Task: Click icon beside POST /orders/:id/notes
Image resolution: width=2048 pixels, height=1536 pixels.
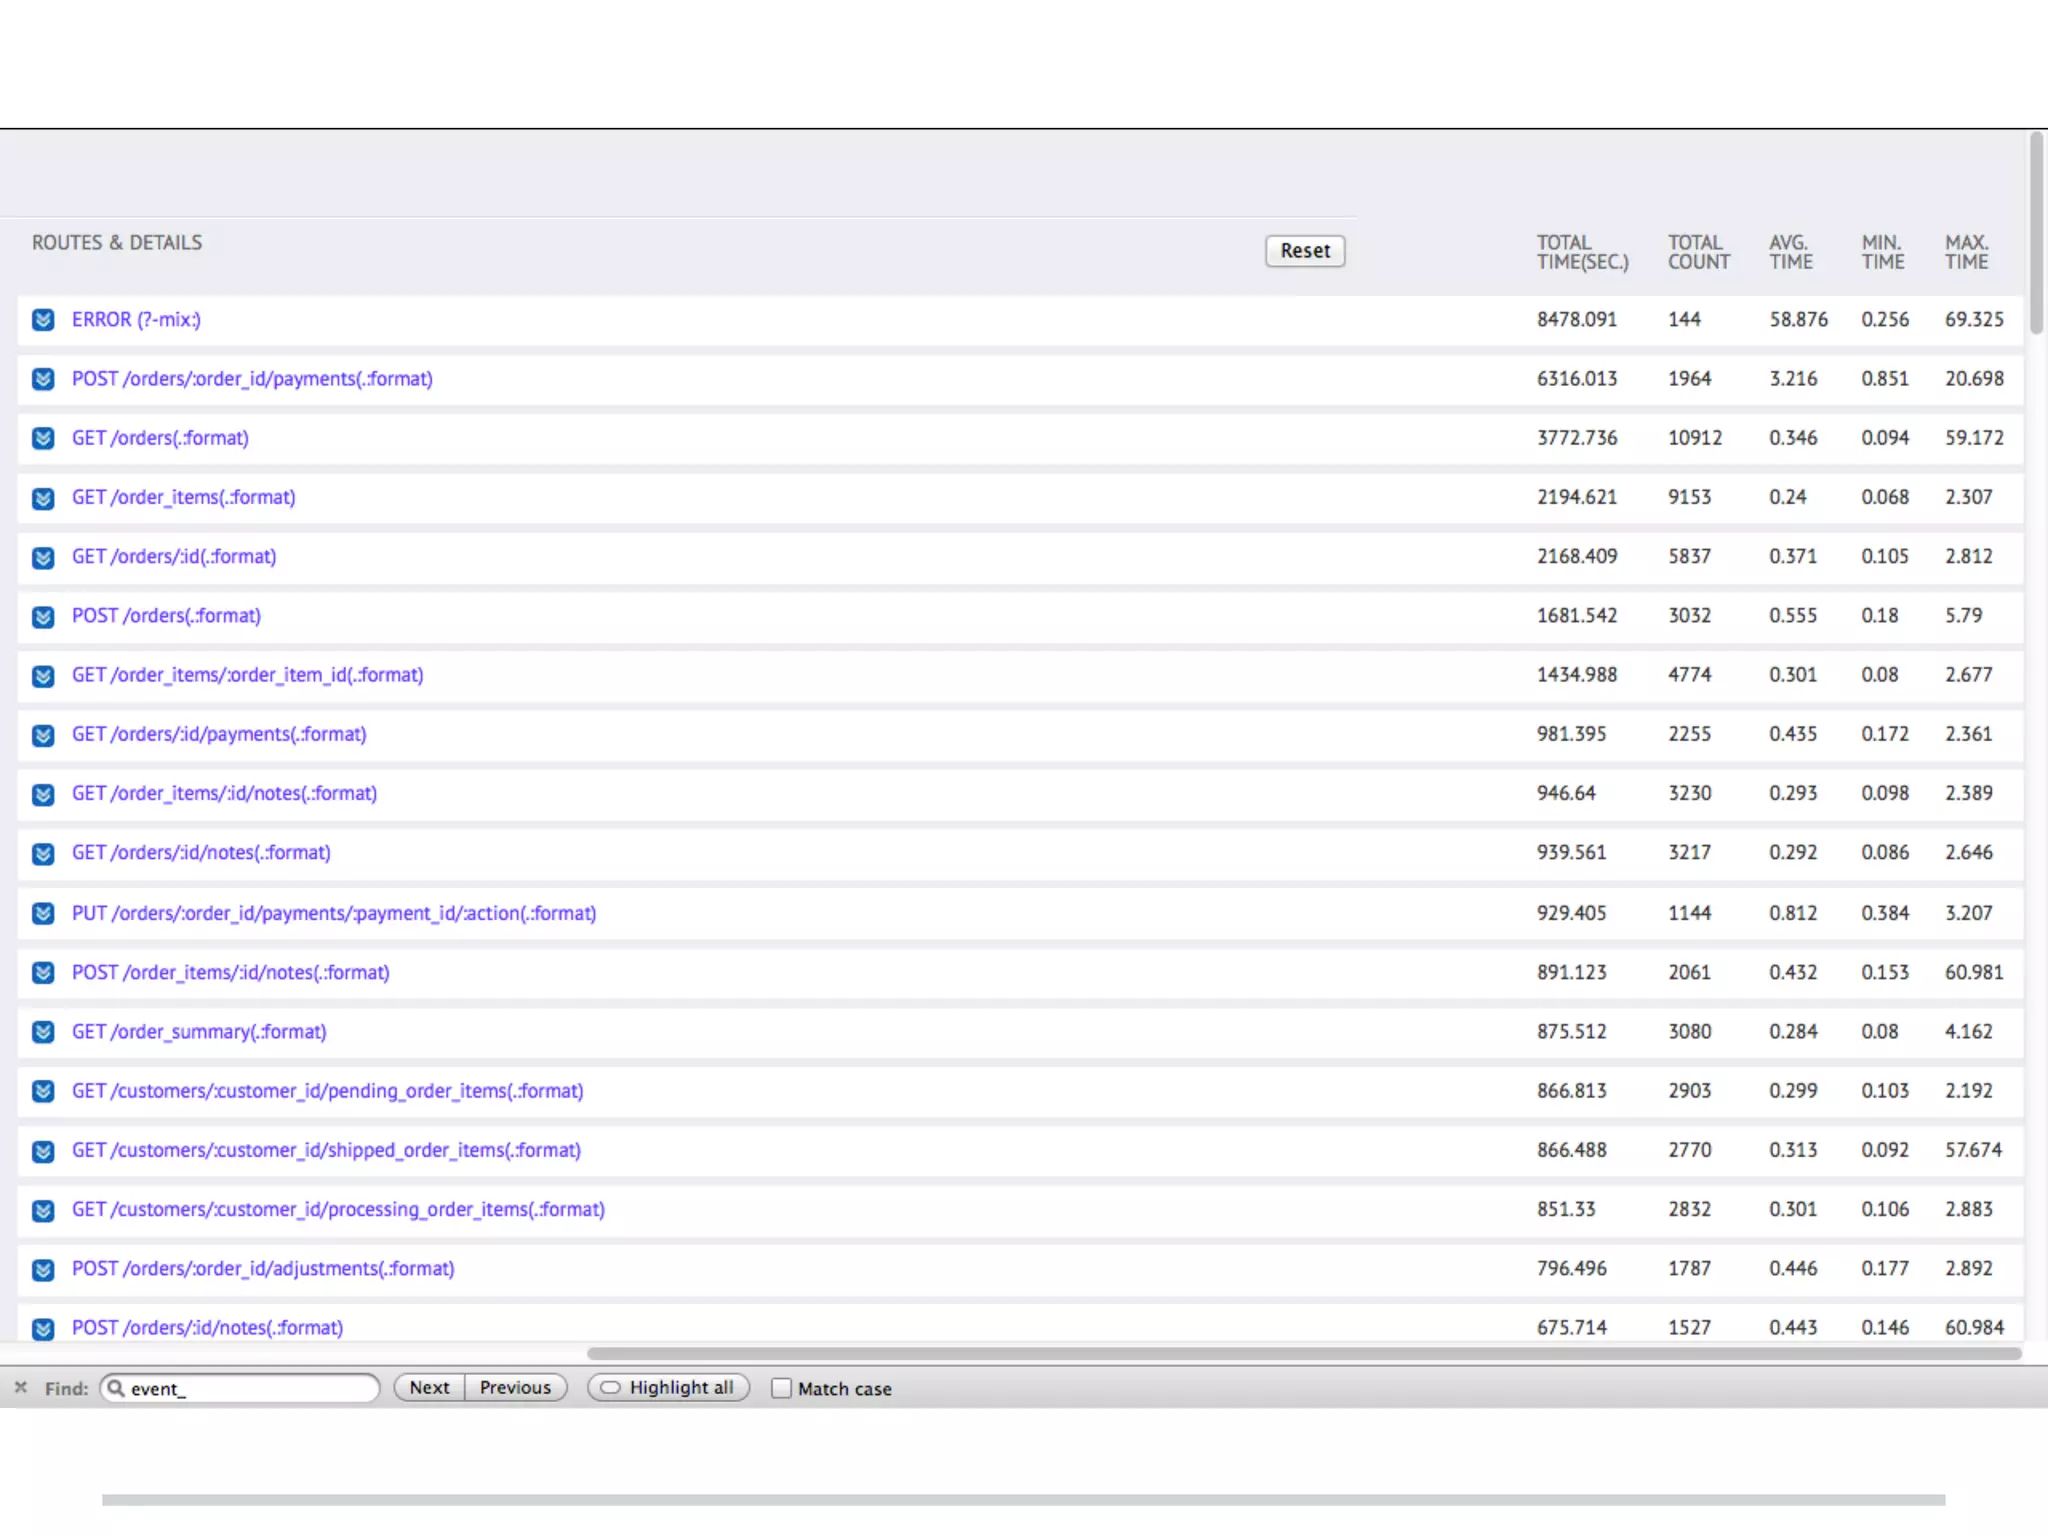Action: click(x=43, y=1328)
